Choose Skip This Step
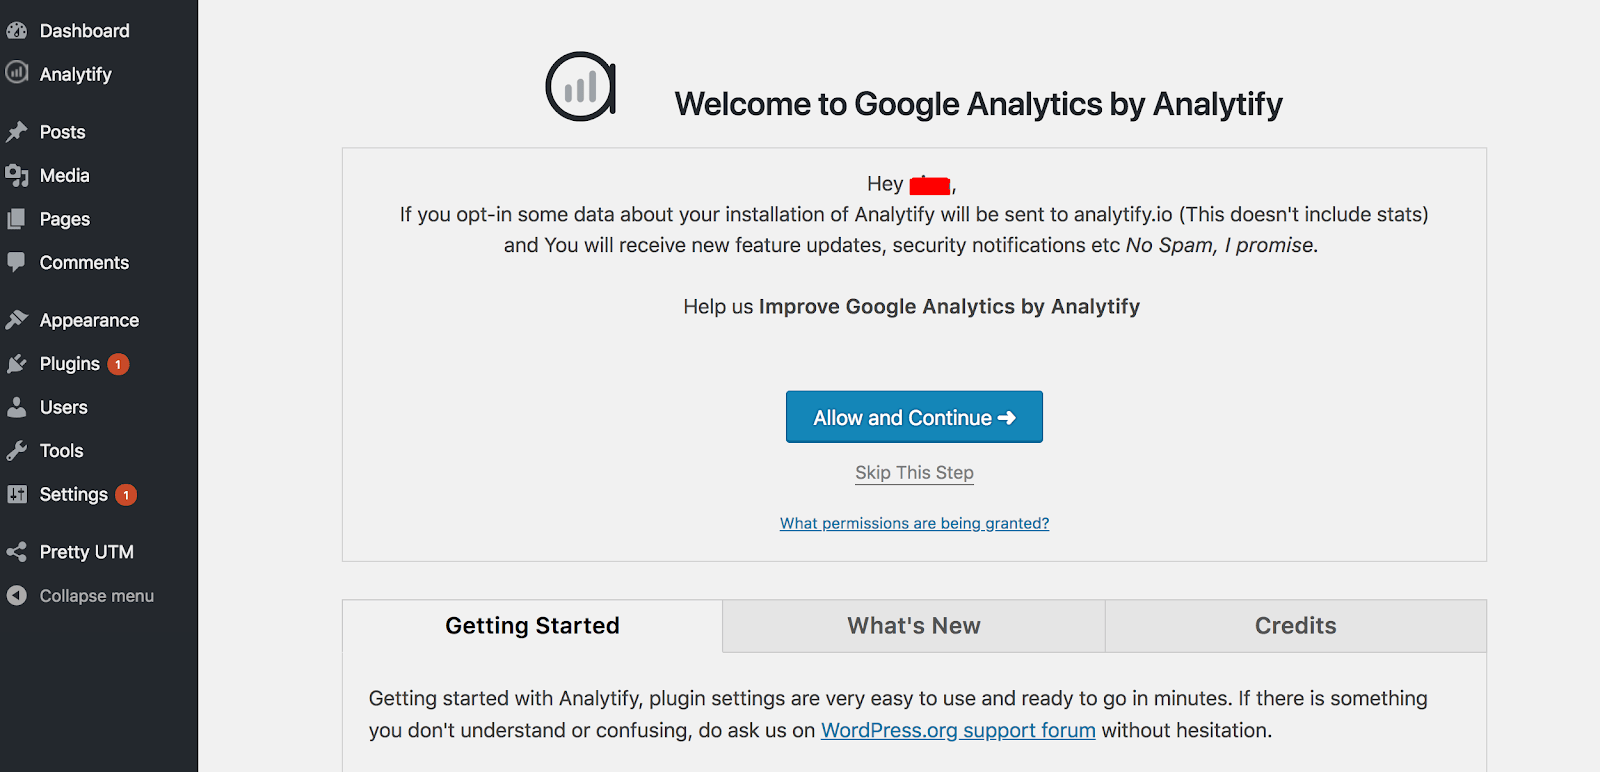Image resolution: width=1600 pixels, height=772 pixels. [x=913, y=472]
